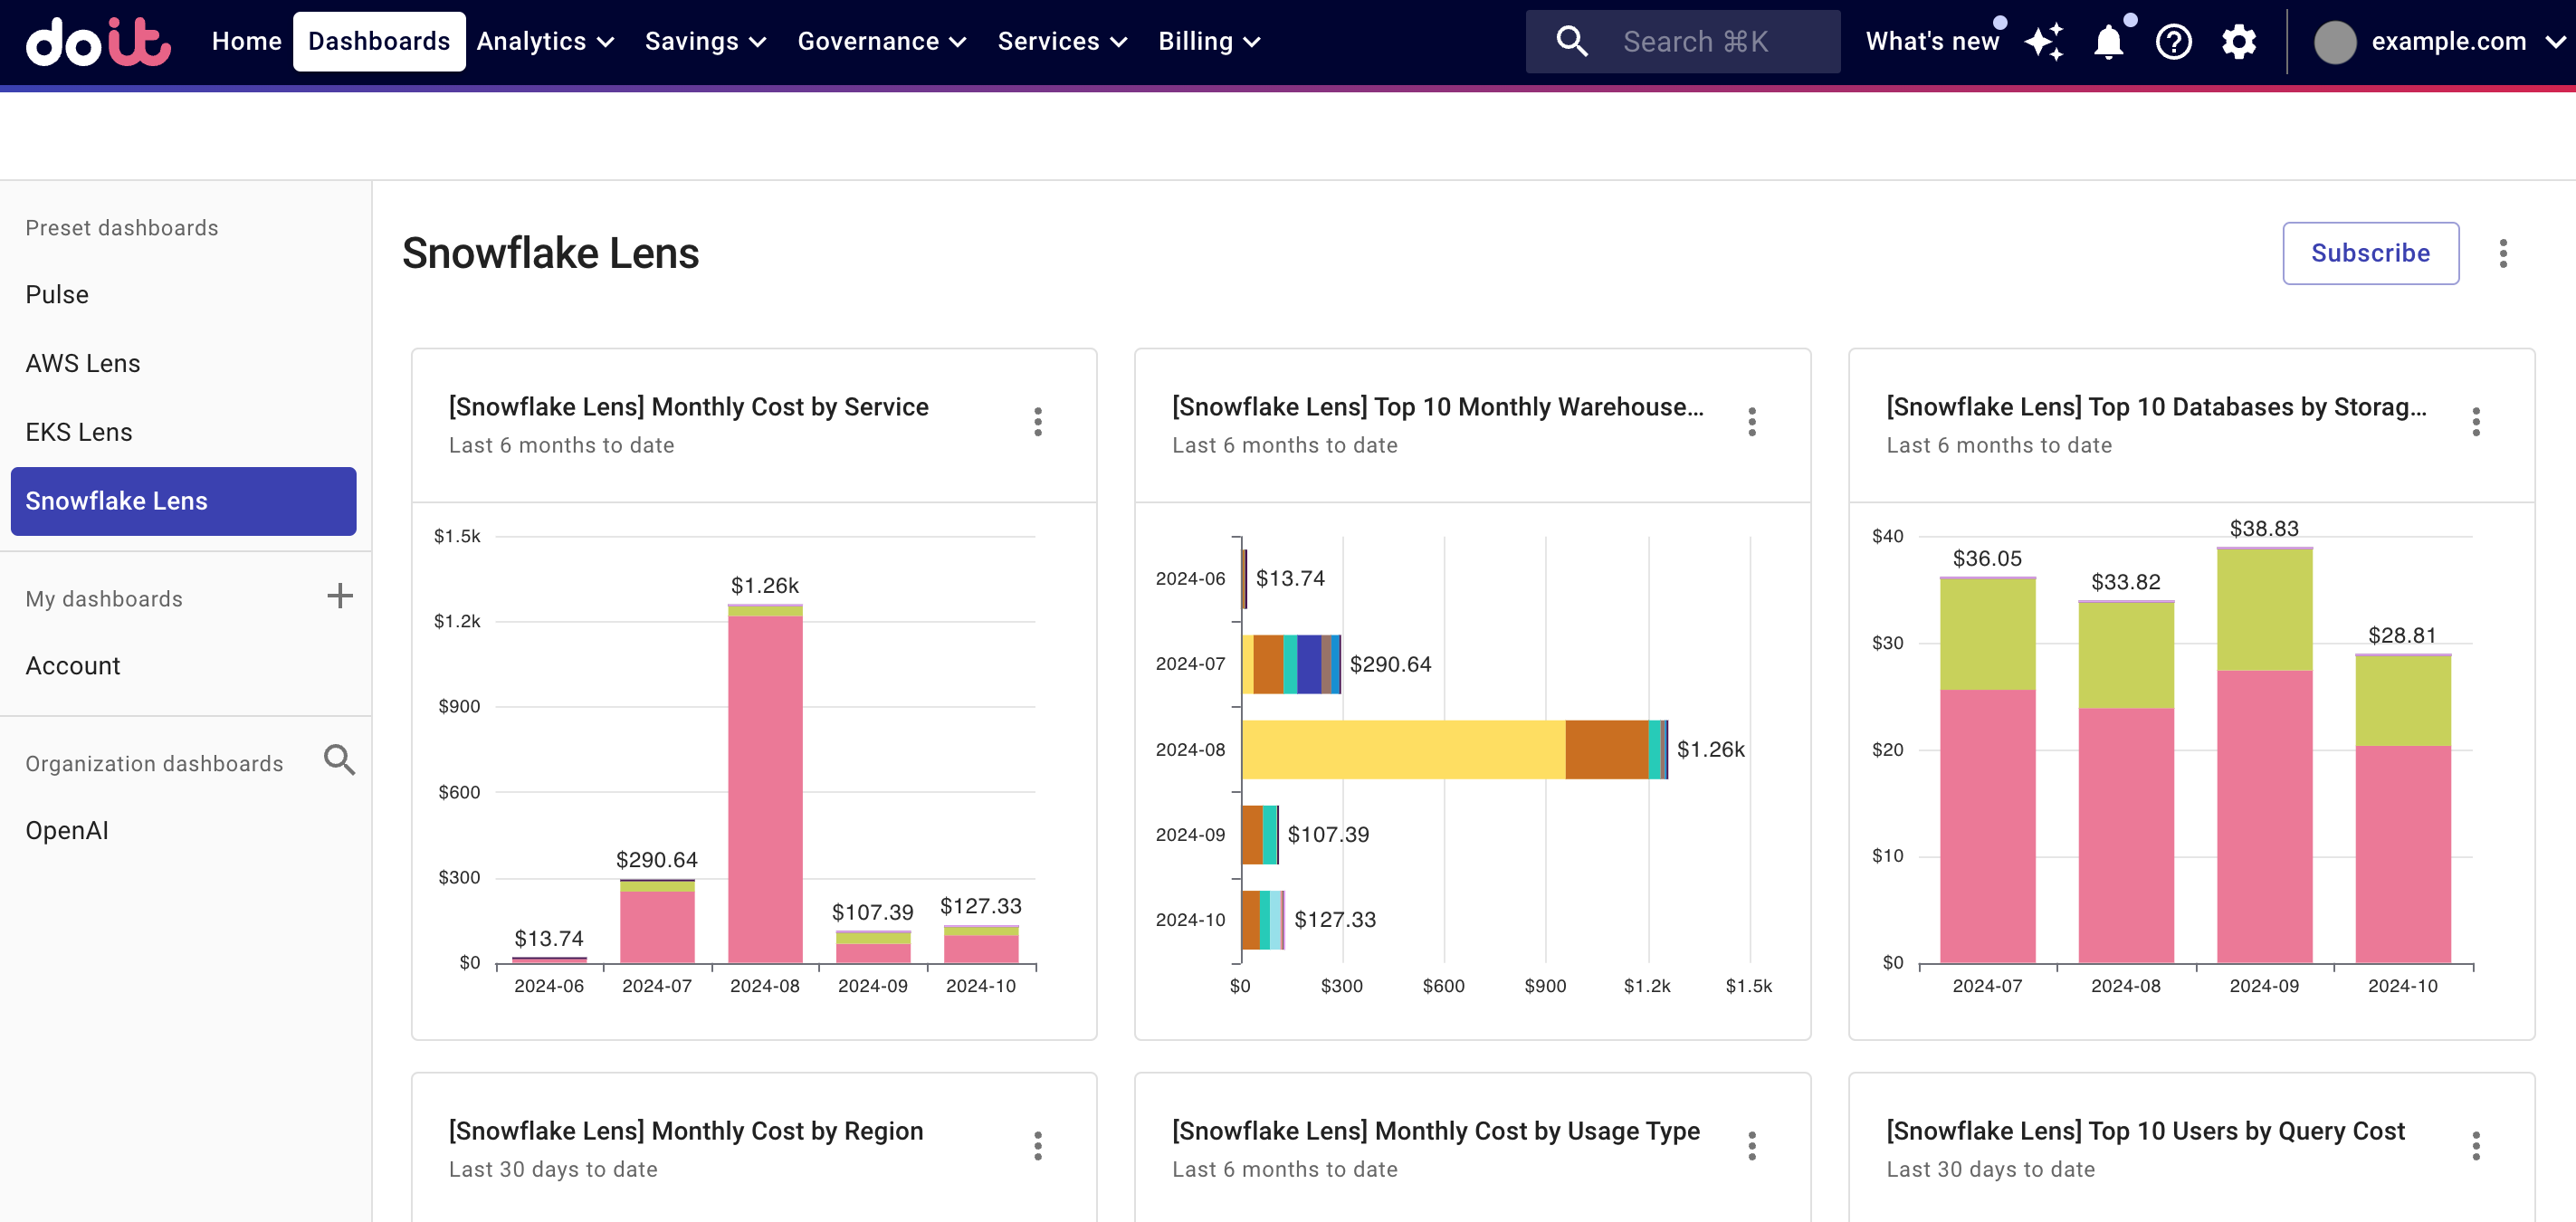The width and height of the screenshot is (2576, 1222).
Task: Select the Dashboards tab
Action: pos(377,41)
